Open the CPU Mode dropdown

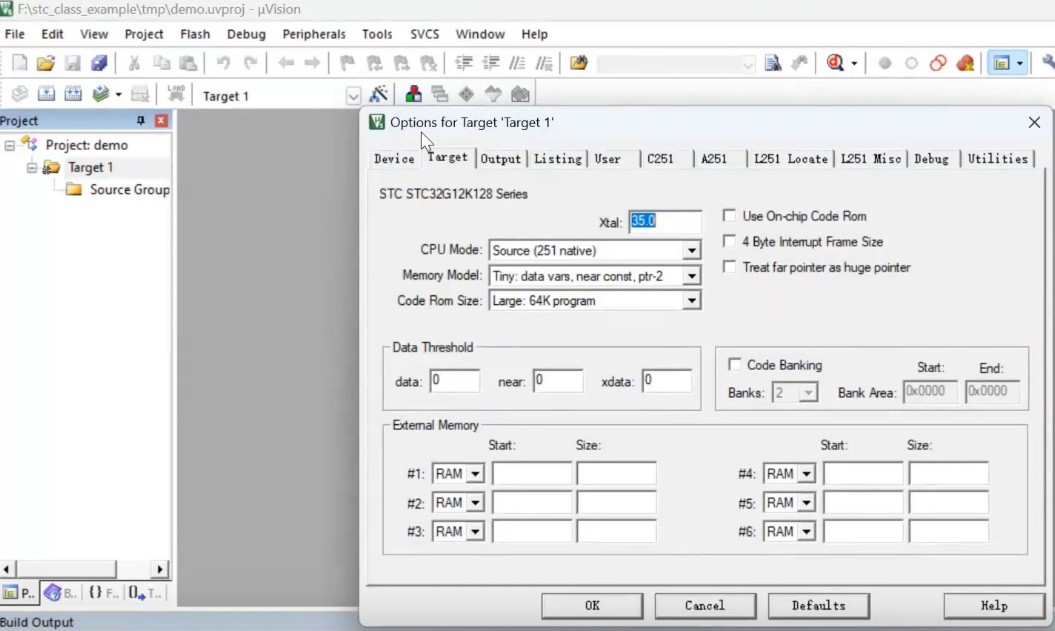coord(691,251)
